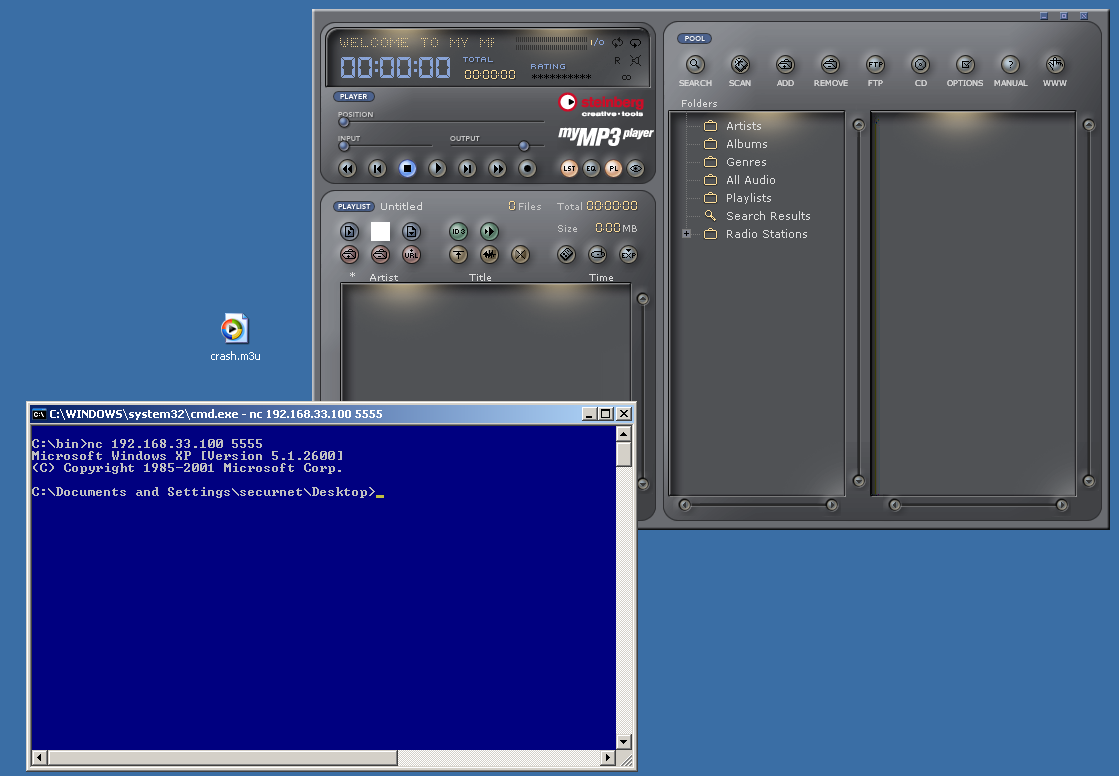Click the Time column header in Playlist

coord(601,277)
